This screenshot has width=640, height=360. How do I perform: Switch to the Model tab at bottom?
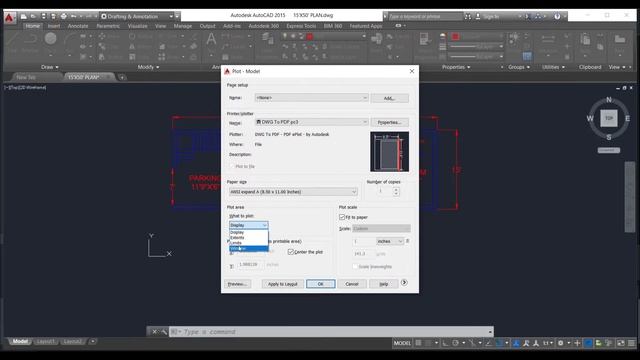[x=20, y=342]
